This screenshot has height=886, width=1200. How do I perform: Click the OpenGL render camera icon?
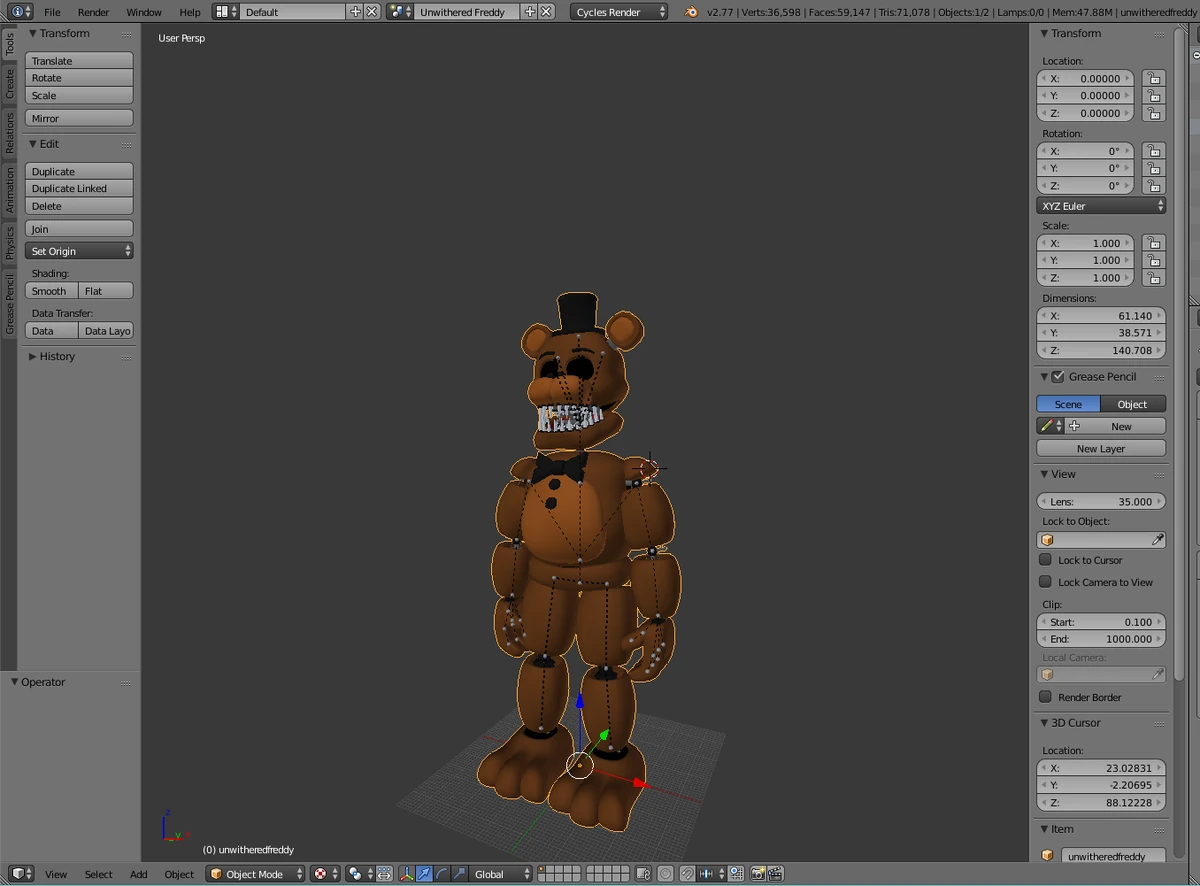pos(757,874)
